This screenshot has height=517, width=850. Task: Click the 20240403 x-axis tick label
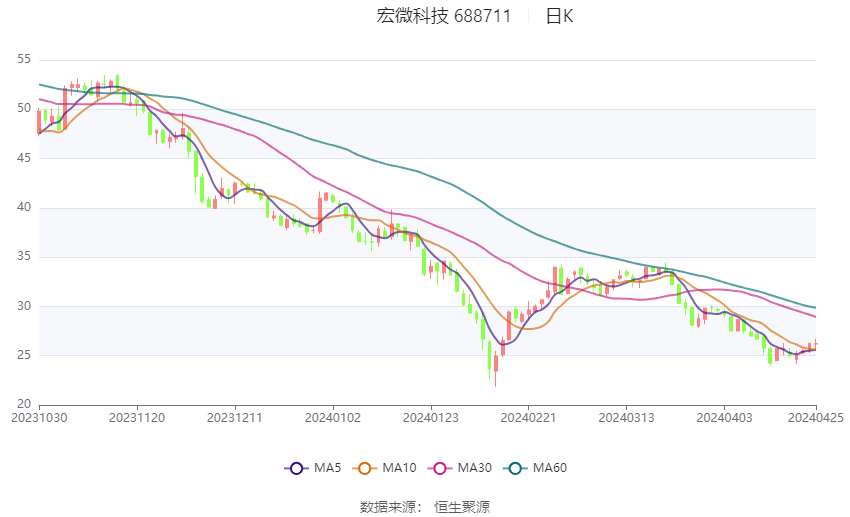(724, 418)
